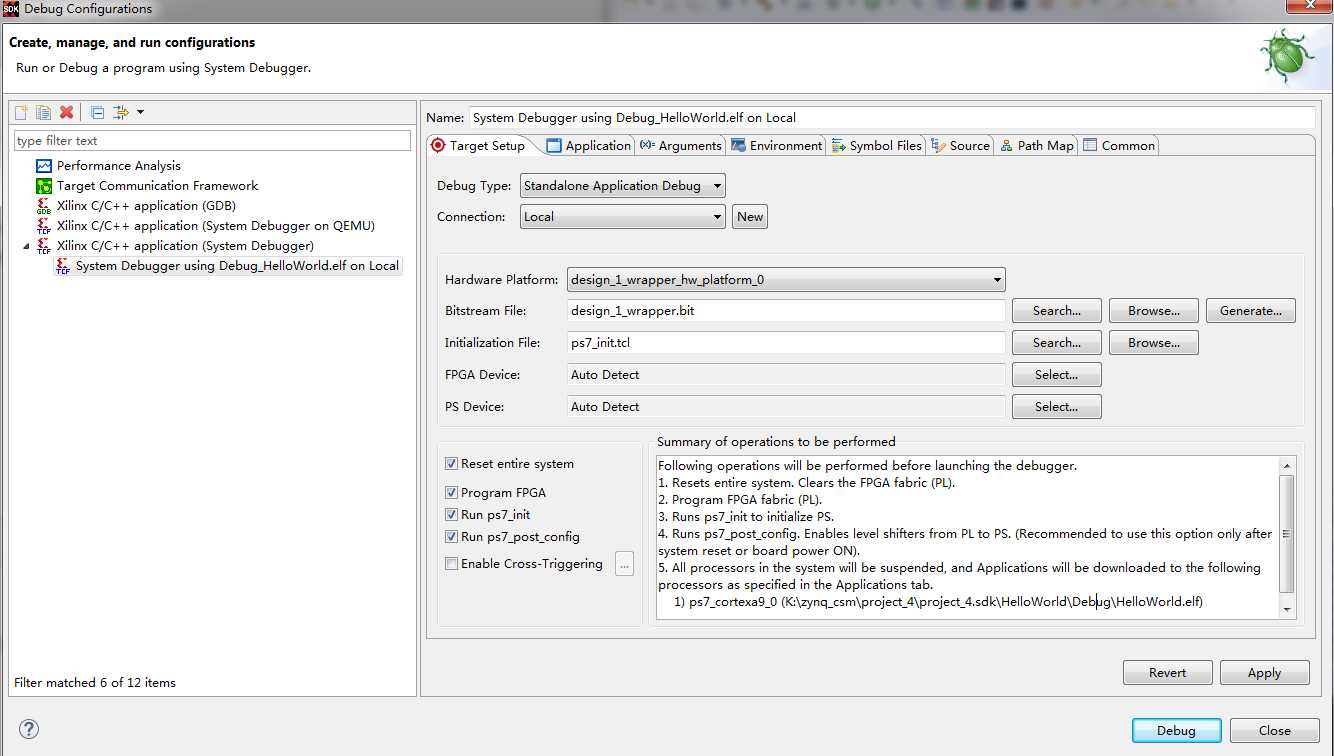Search for the Bitstream File
Viewport: 1334px width, 756px height.
[1057, 311]
